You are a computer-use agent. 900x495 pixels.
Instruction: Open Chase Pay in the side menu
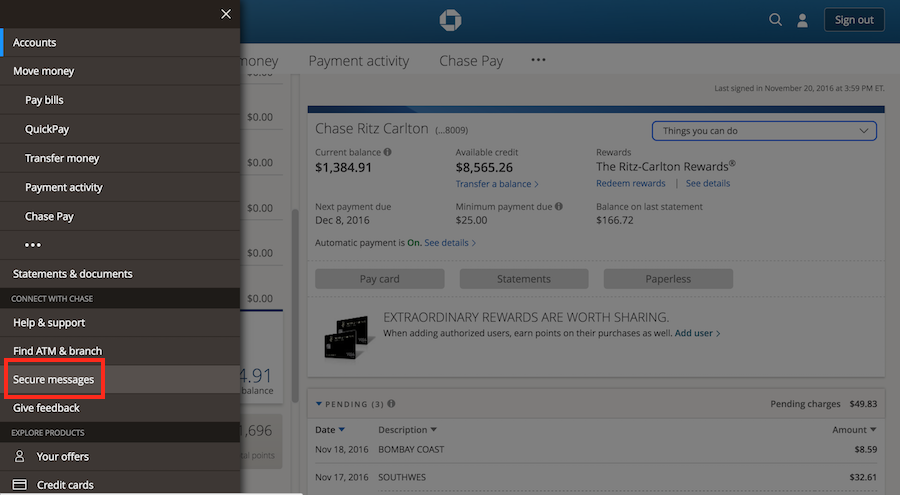[120, 216]
